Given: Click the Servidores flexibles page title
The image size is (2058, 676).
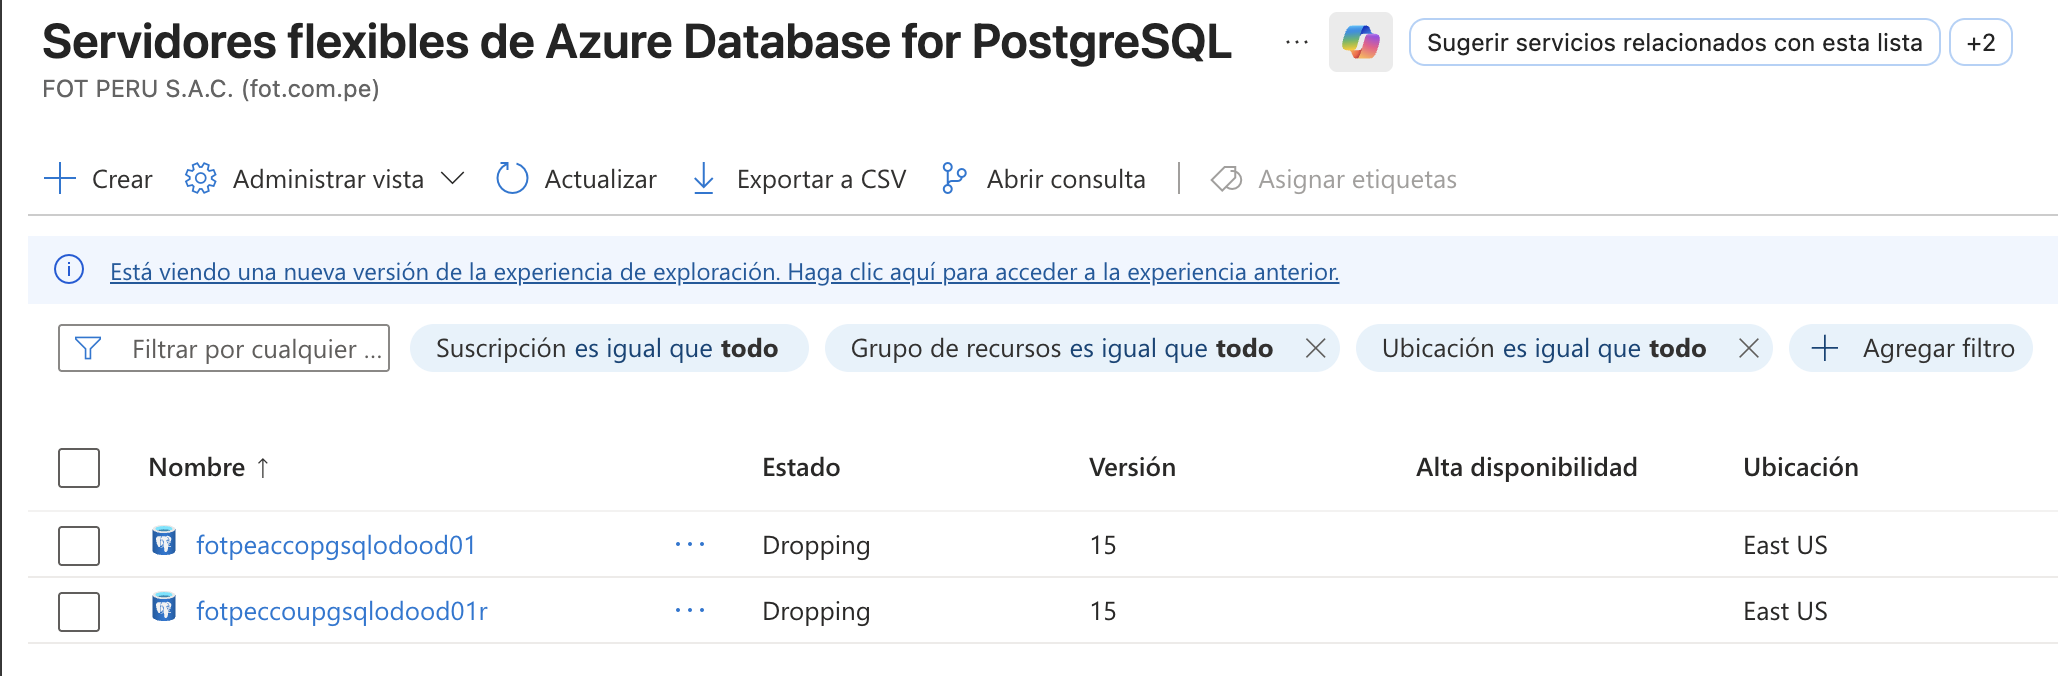Looking at the screenshot, I should [x=637, y=42].
